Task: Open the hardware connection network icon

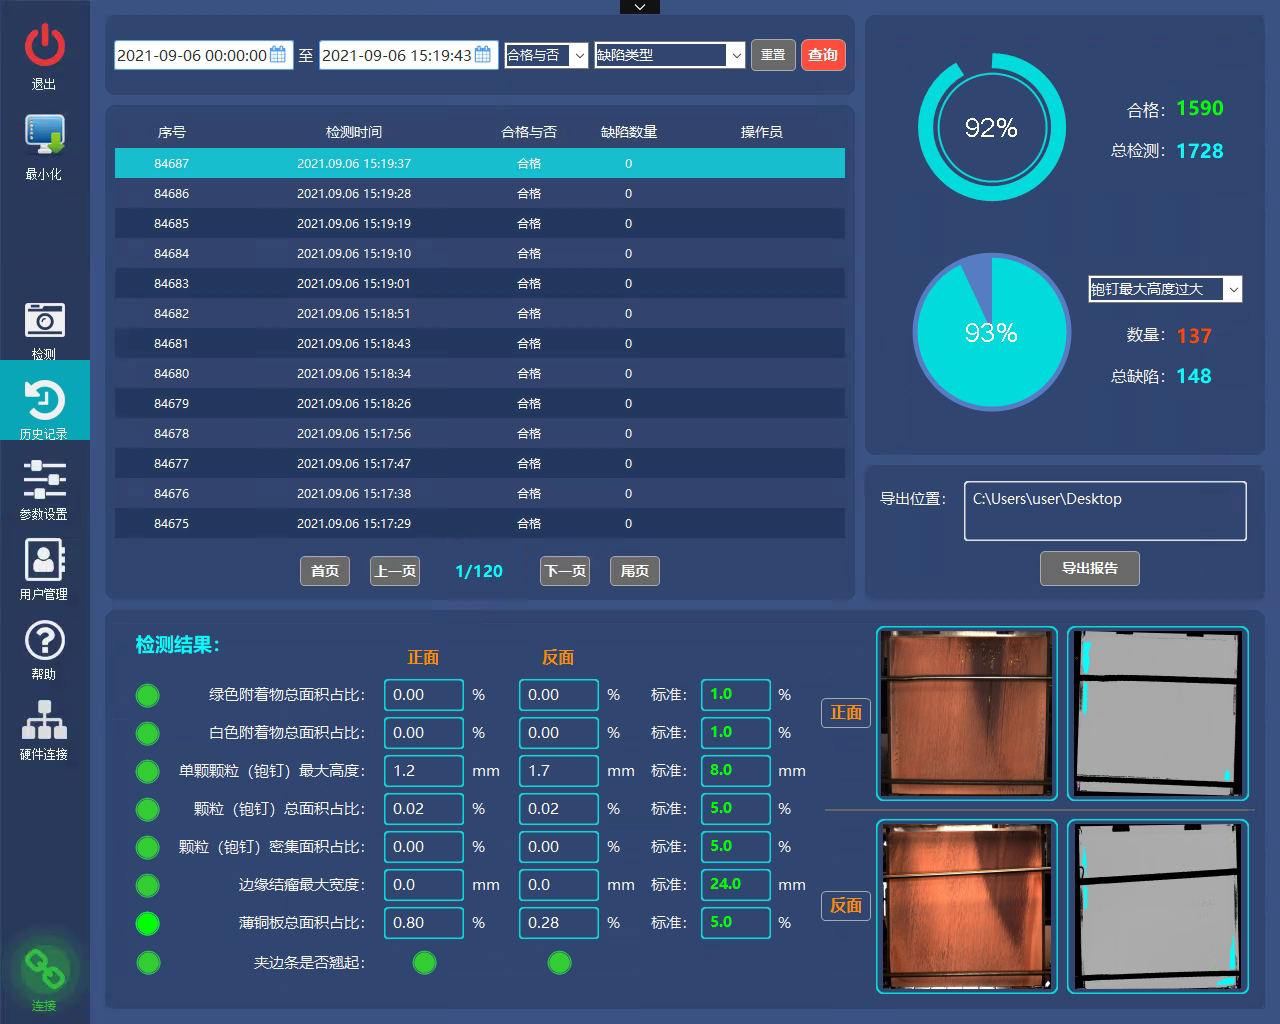Action: tap(44, 720)
